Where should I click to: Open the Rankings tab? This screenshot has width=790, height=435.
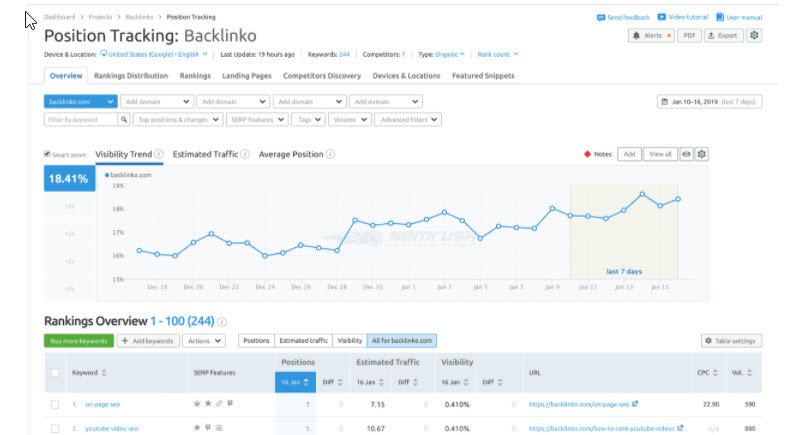click(x=195, y=76)
